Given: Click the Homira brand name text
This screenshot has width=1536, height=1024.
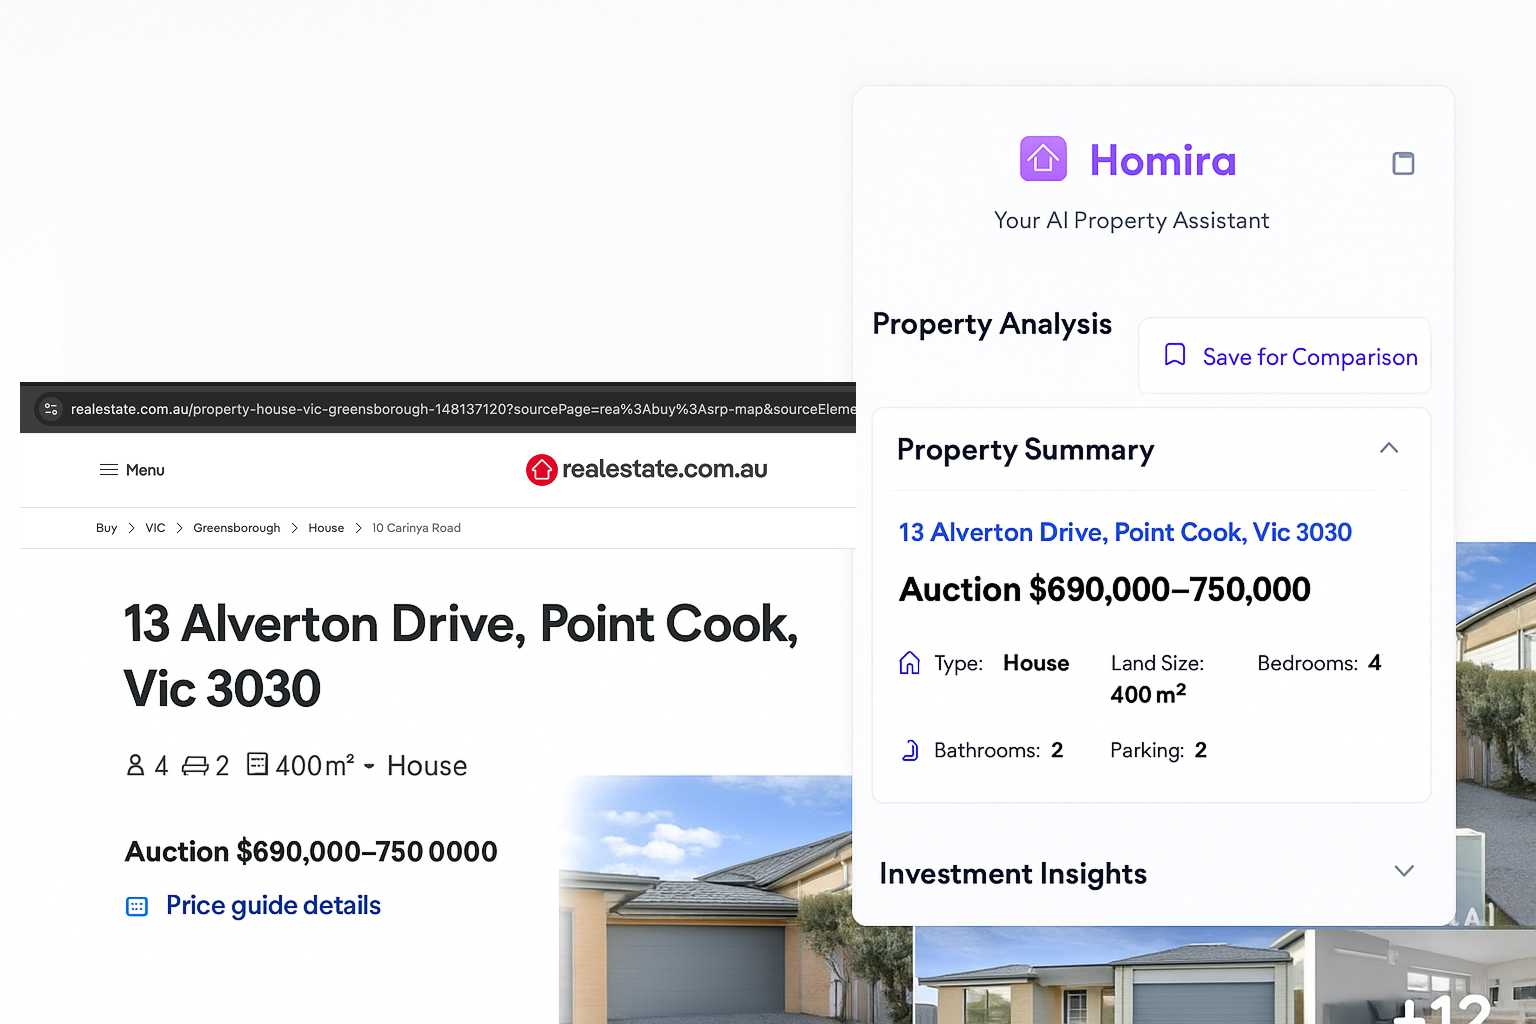Looking at the screenshot, I should click(1163, 160).
